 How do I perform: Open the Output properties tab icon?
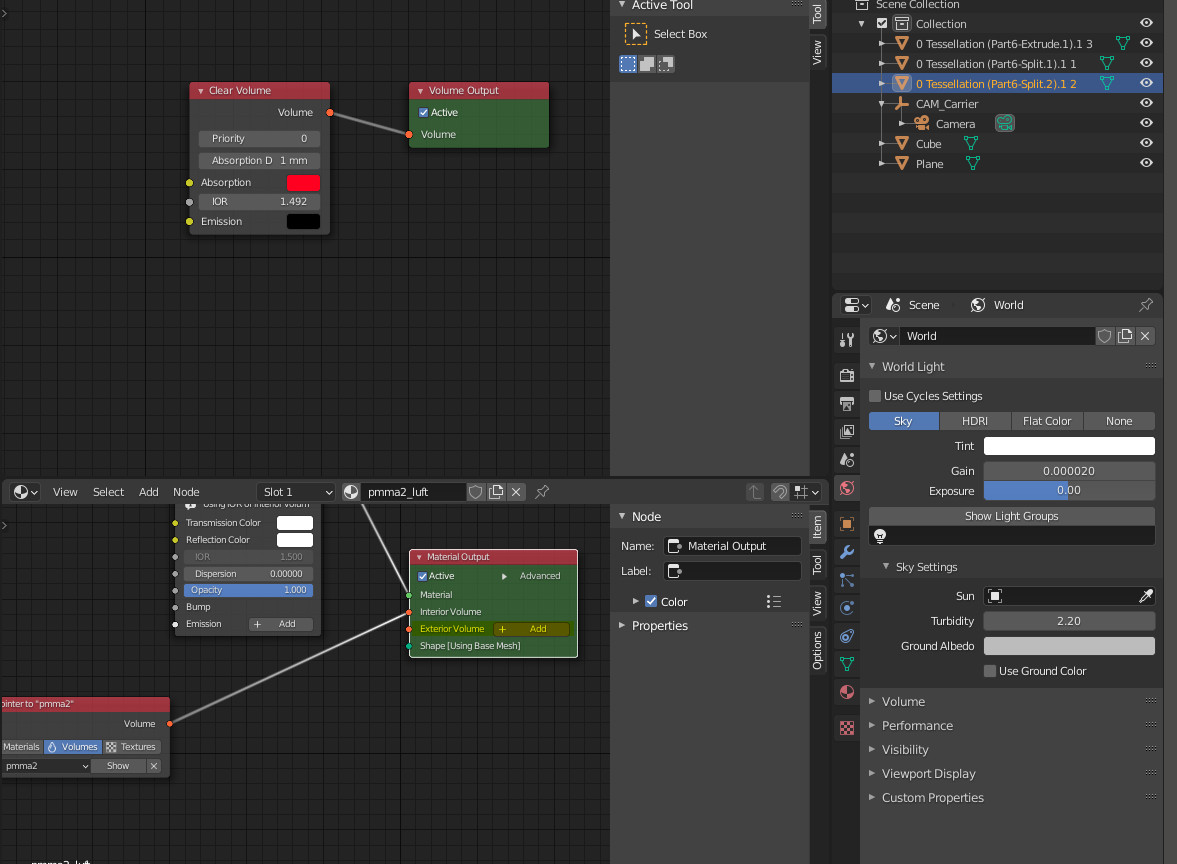click(x=847, y=404)
